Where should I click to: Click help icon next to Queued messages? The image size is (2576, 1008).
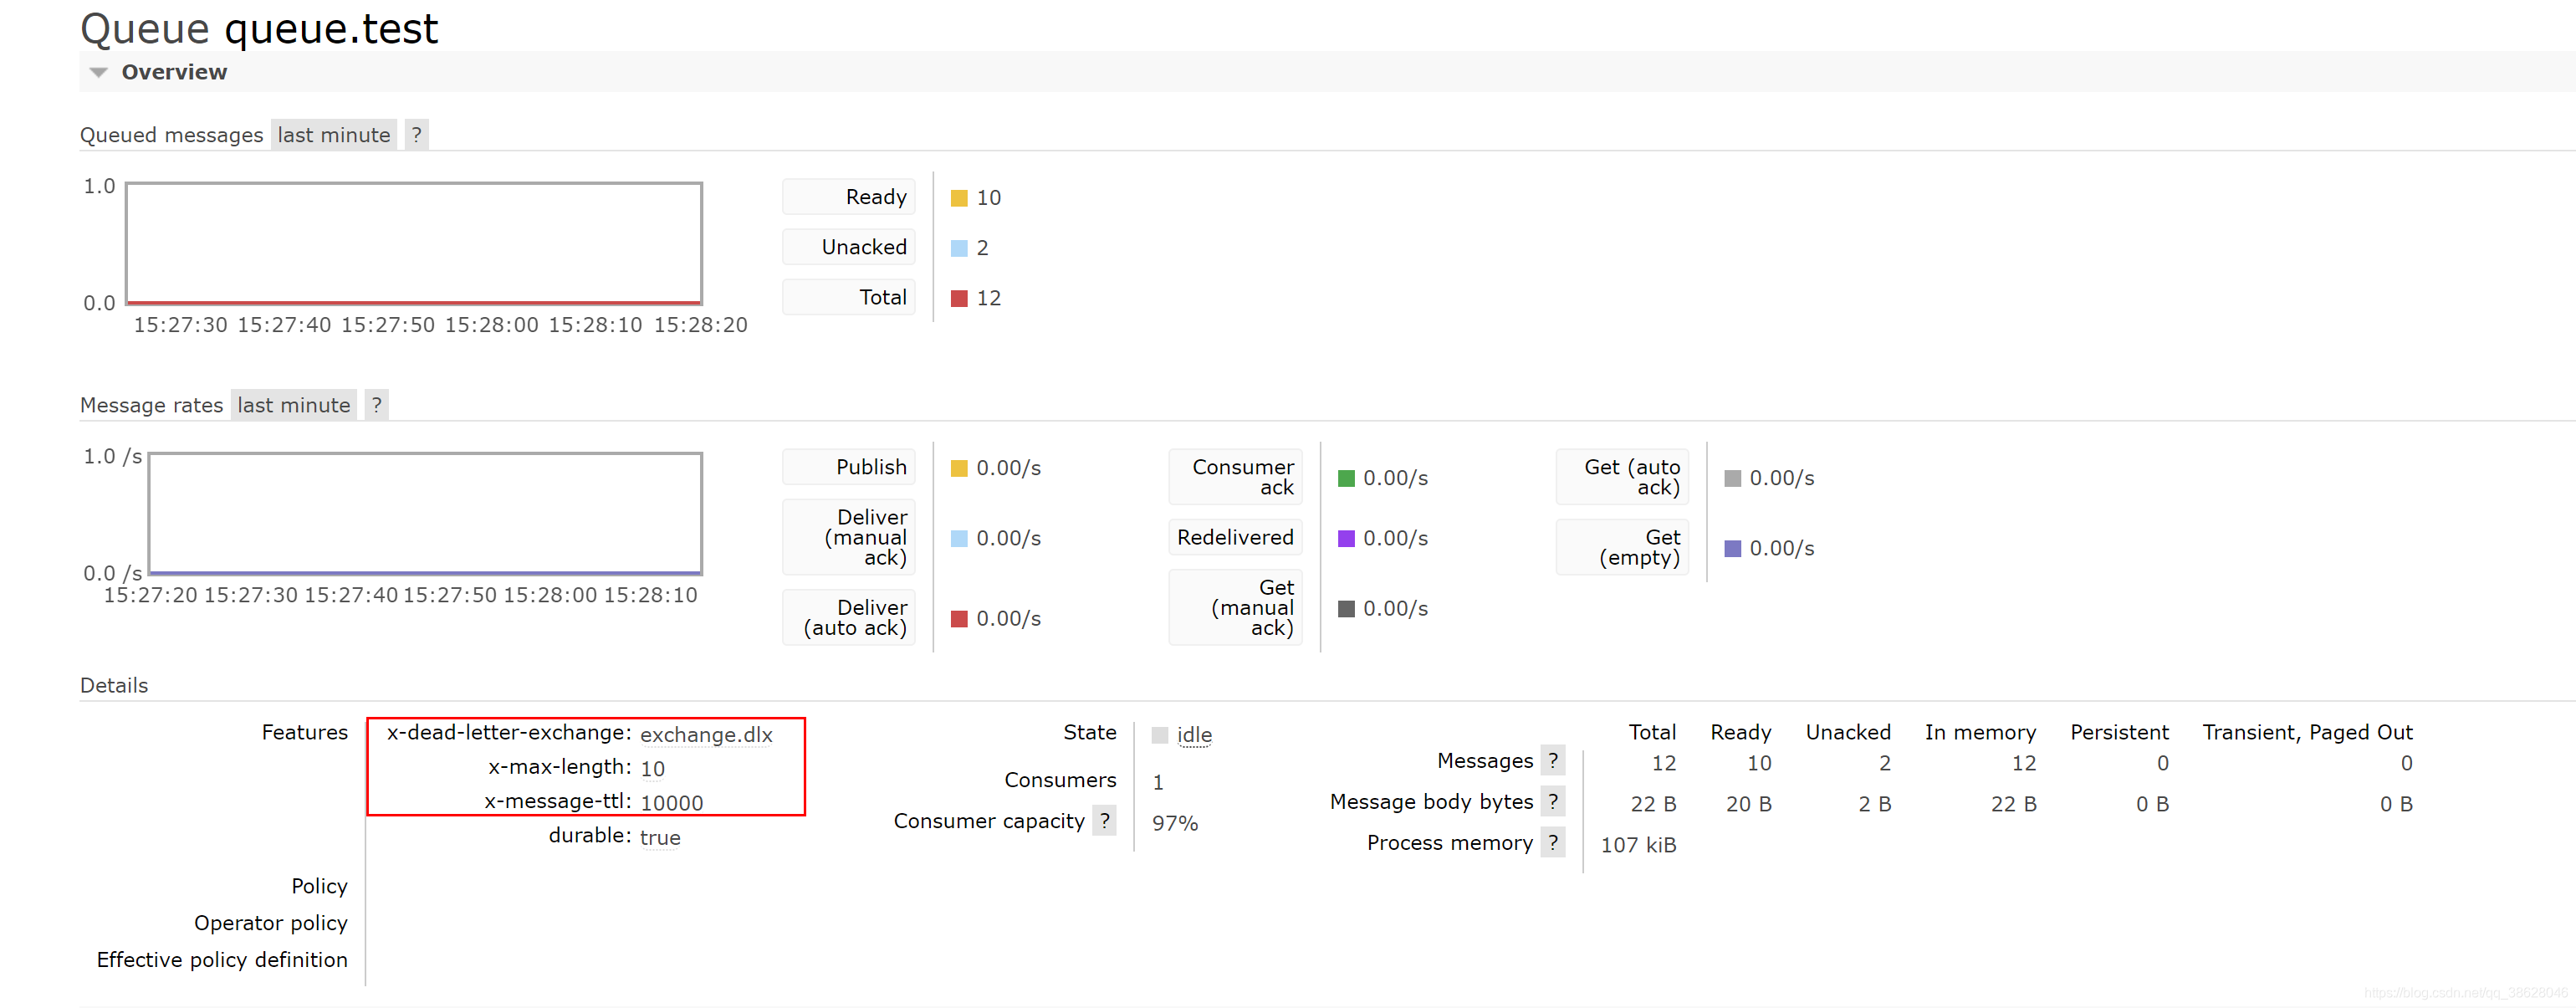click(416, 135)
